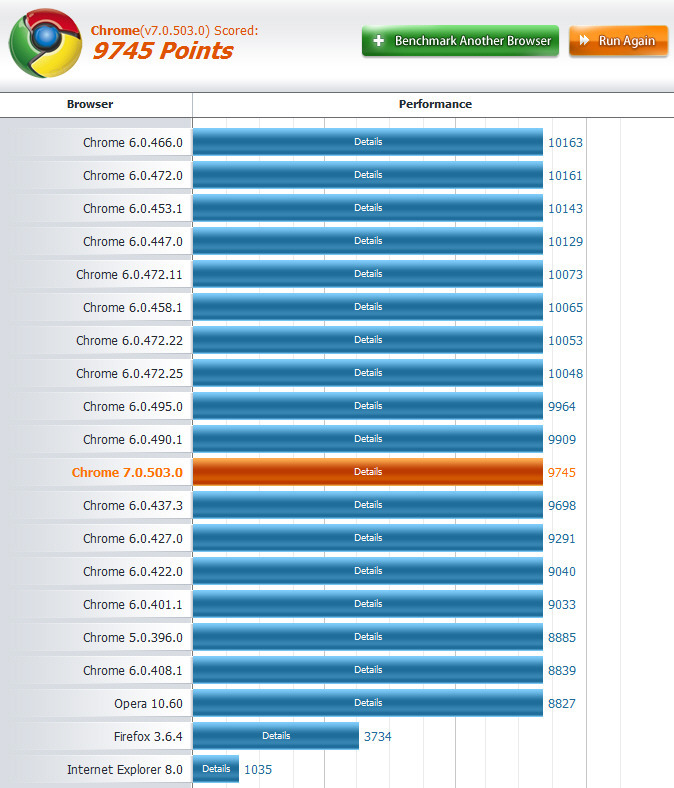Open Details for Chrome 6.0.472.22

368,340
